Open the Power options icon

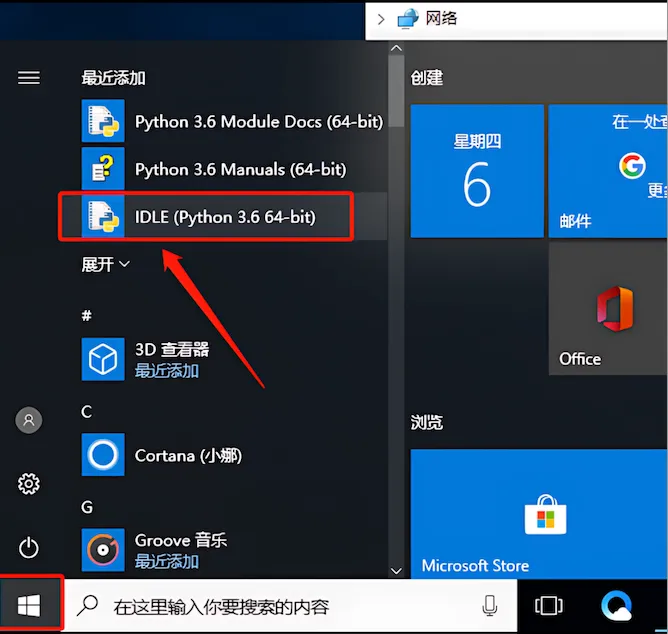(29, 548)
